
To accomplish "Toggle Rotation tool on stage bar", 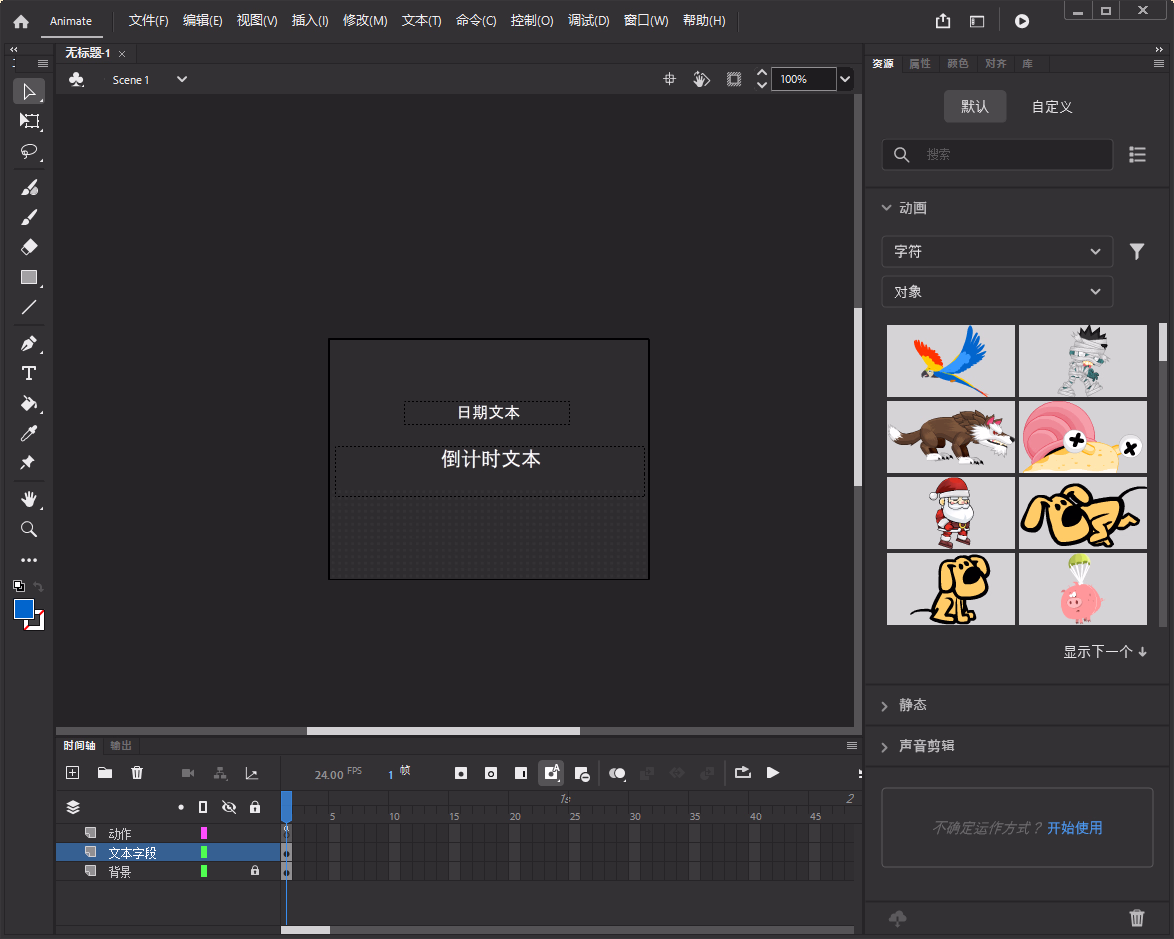I will [701, 79].
